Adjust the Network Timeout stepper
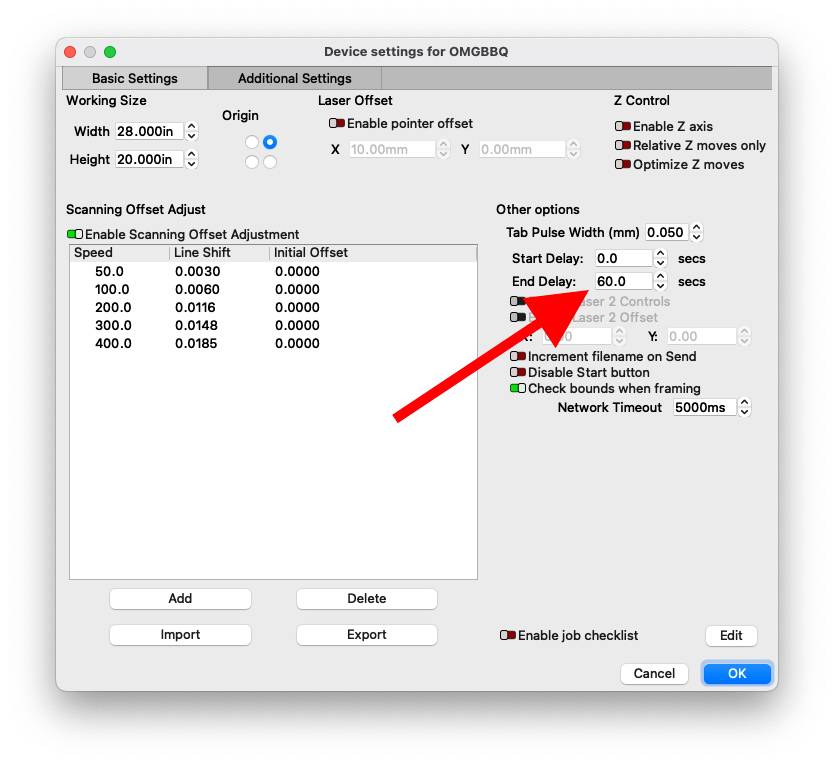 [x=744, y=408]
